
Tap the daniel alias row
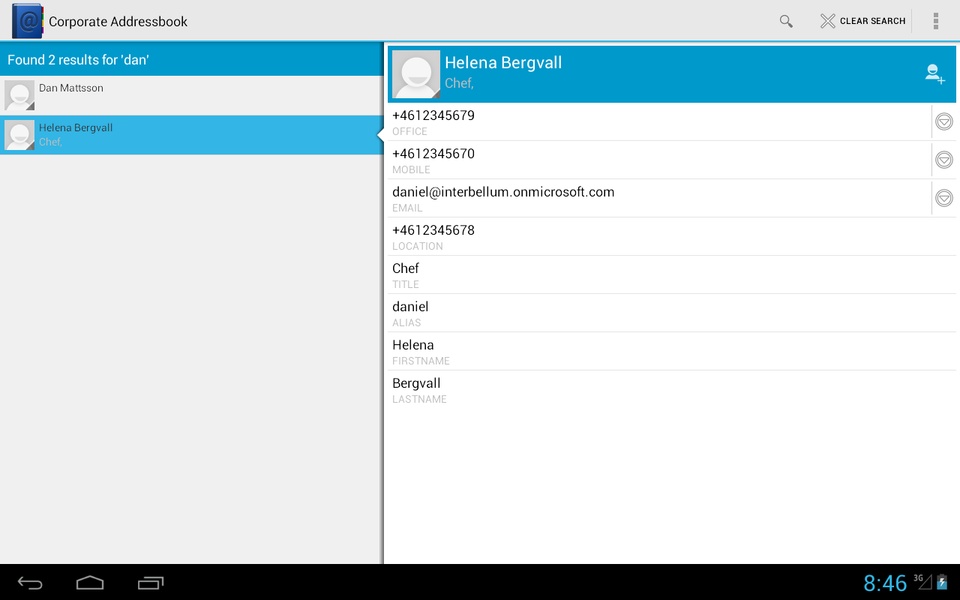pos(672,313)
